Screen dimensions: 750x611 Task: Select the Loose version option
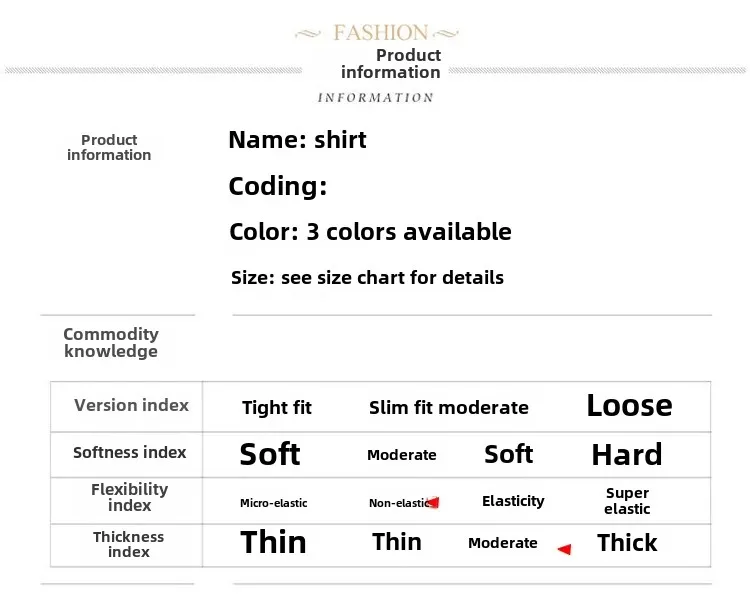click(629, 406)
